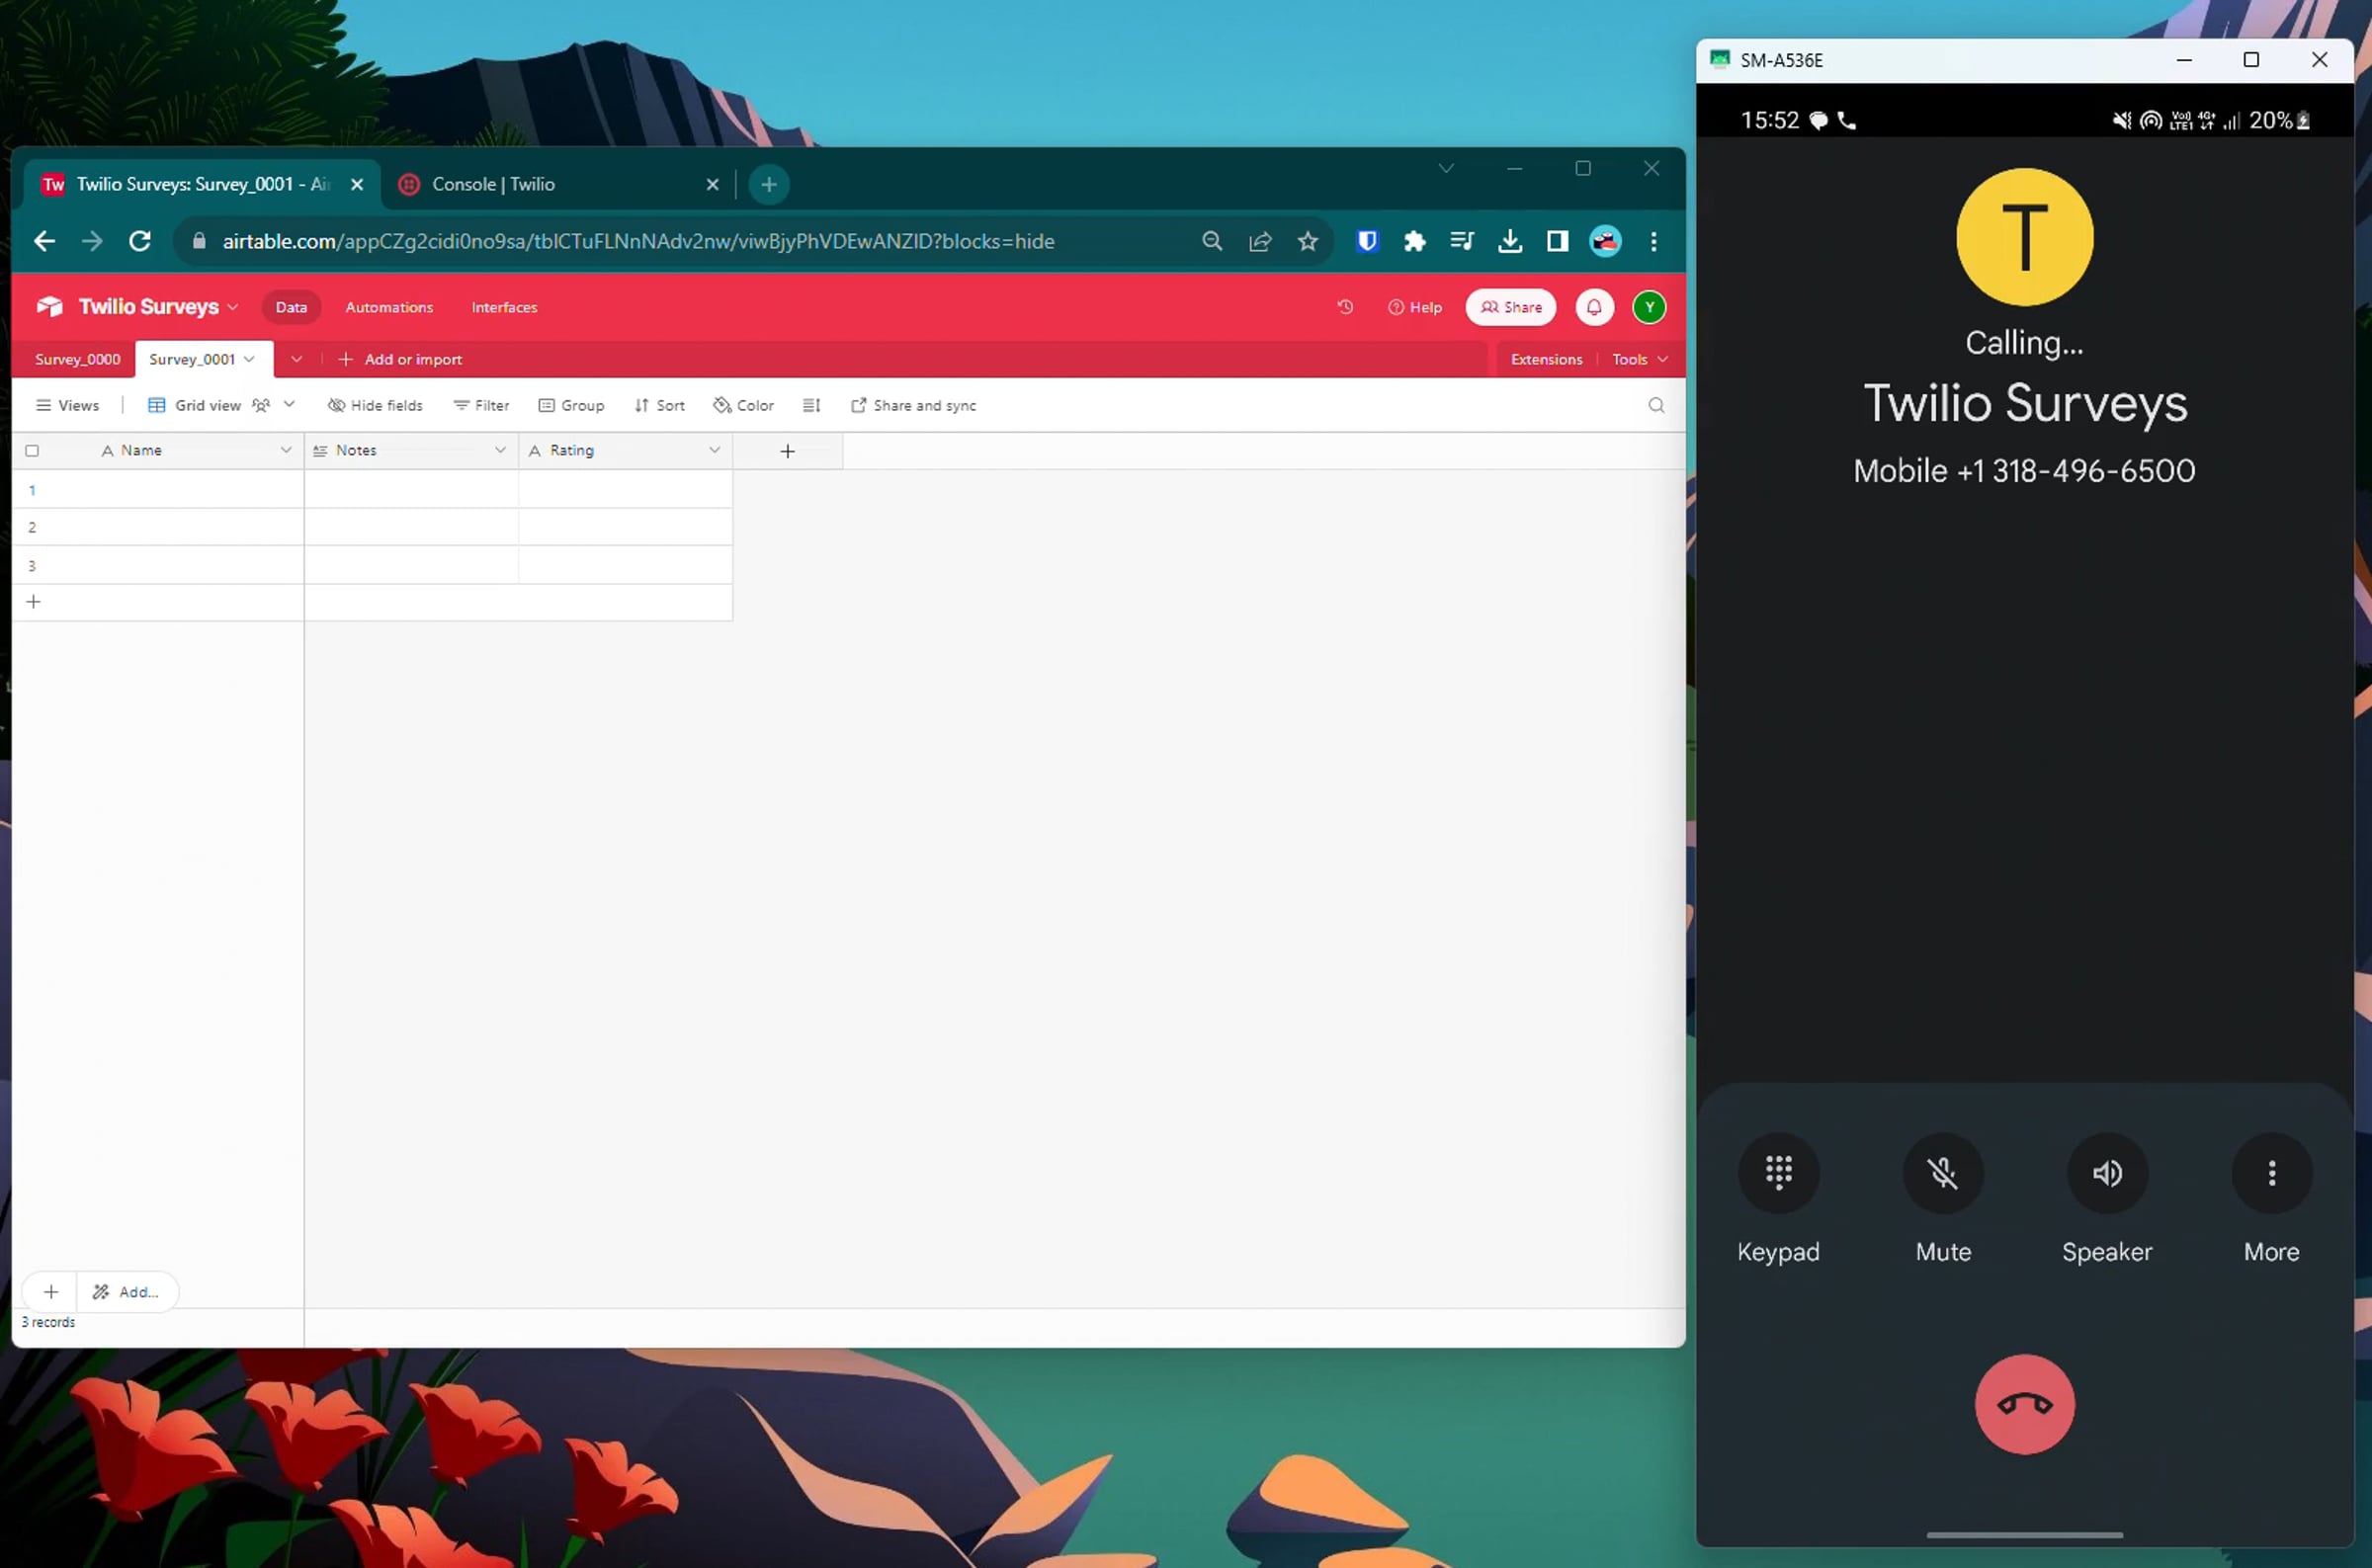Open the Extensions panel

click(1546, 359)
